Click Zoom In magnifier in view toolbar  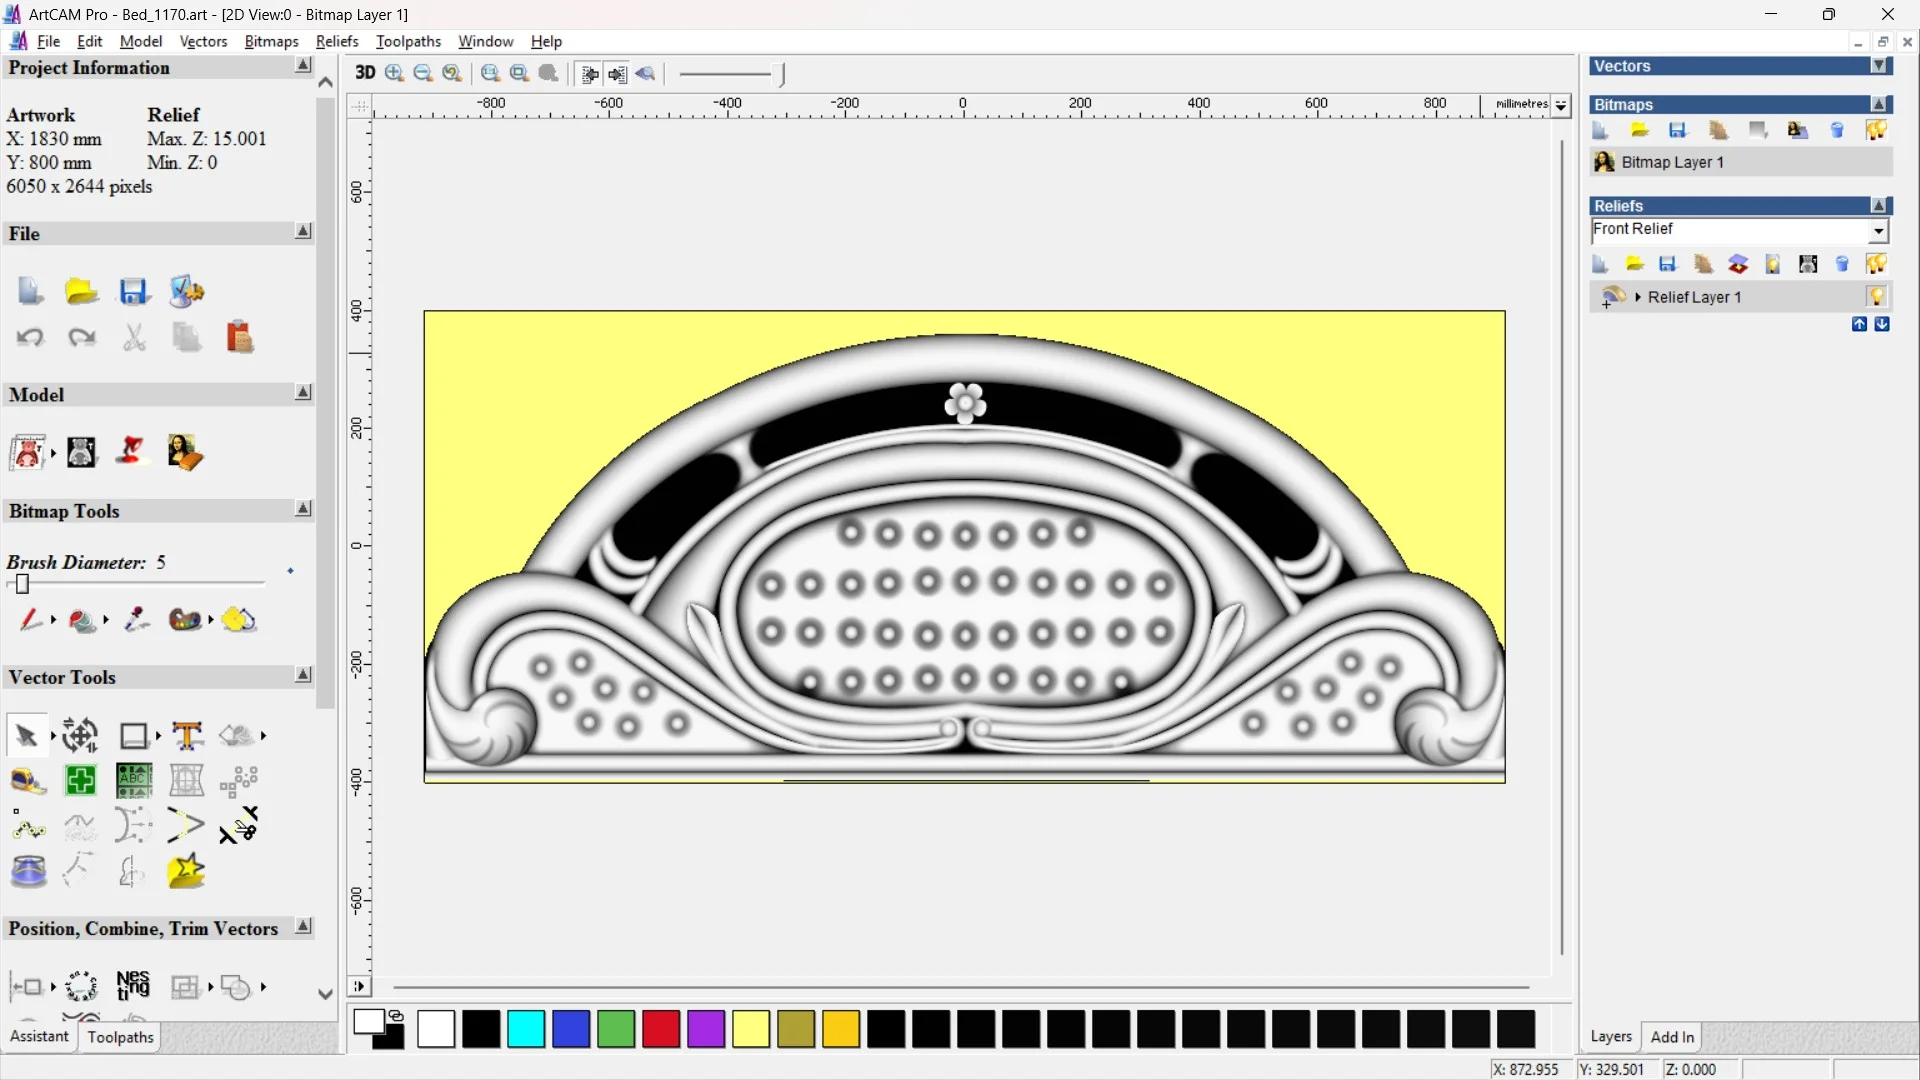coord(395,73)
